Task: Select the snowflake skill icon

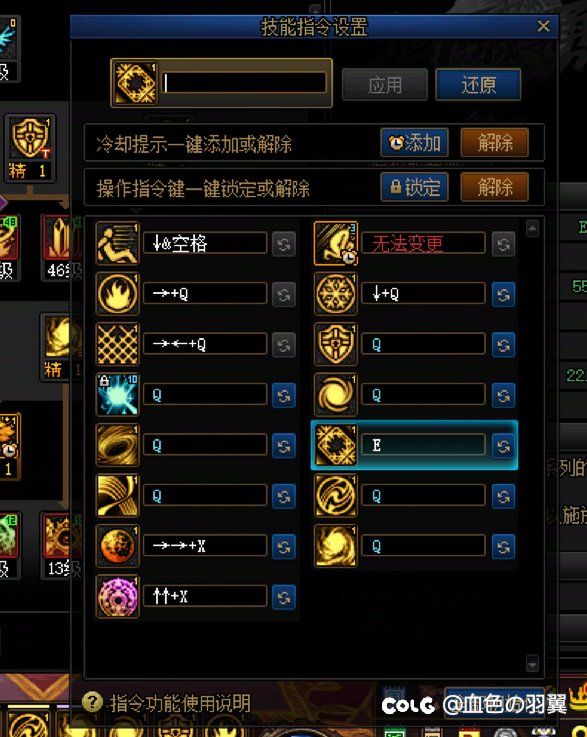Action: click(336, 294)
